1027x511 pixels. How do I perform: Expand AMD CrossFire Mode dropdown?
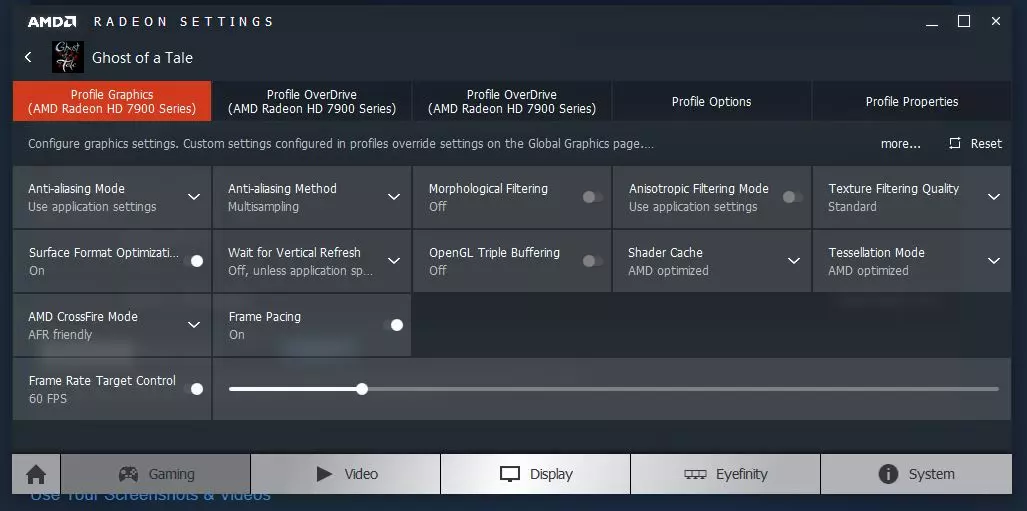(x=194, y=325)
